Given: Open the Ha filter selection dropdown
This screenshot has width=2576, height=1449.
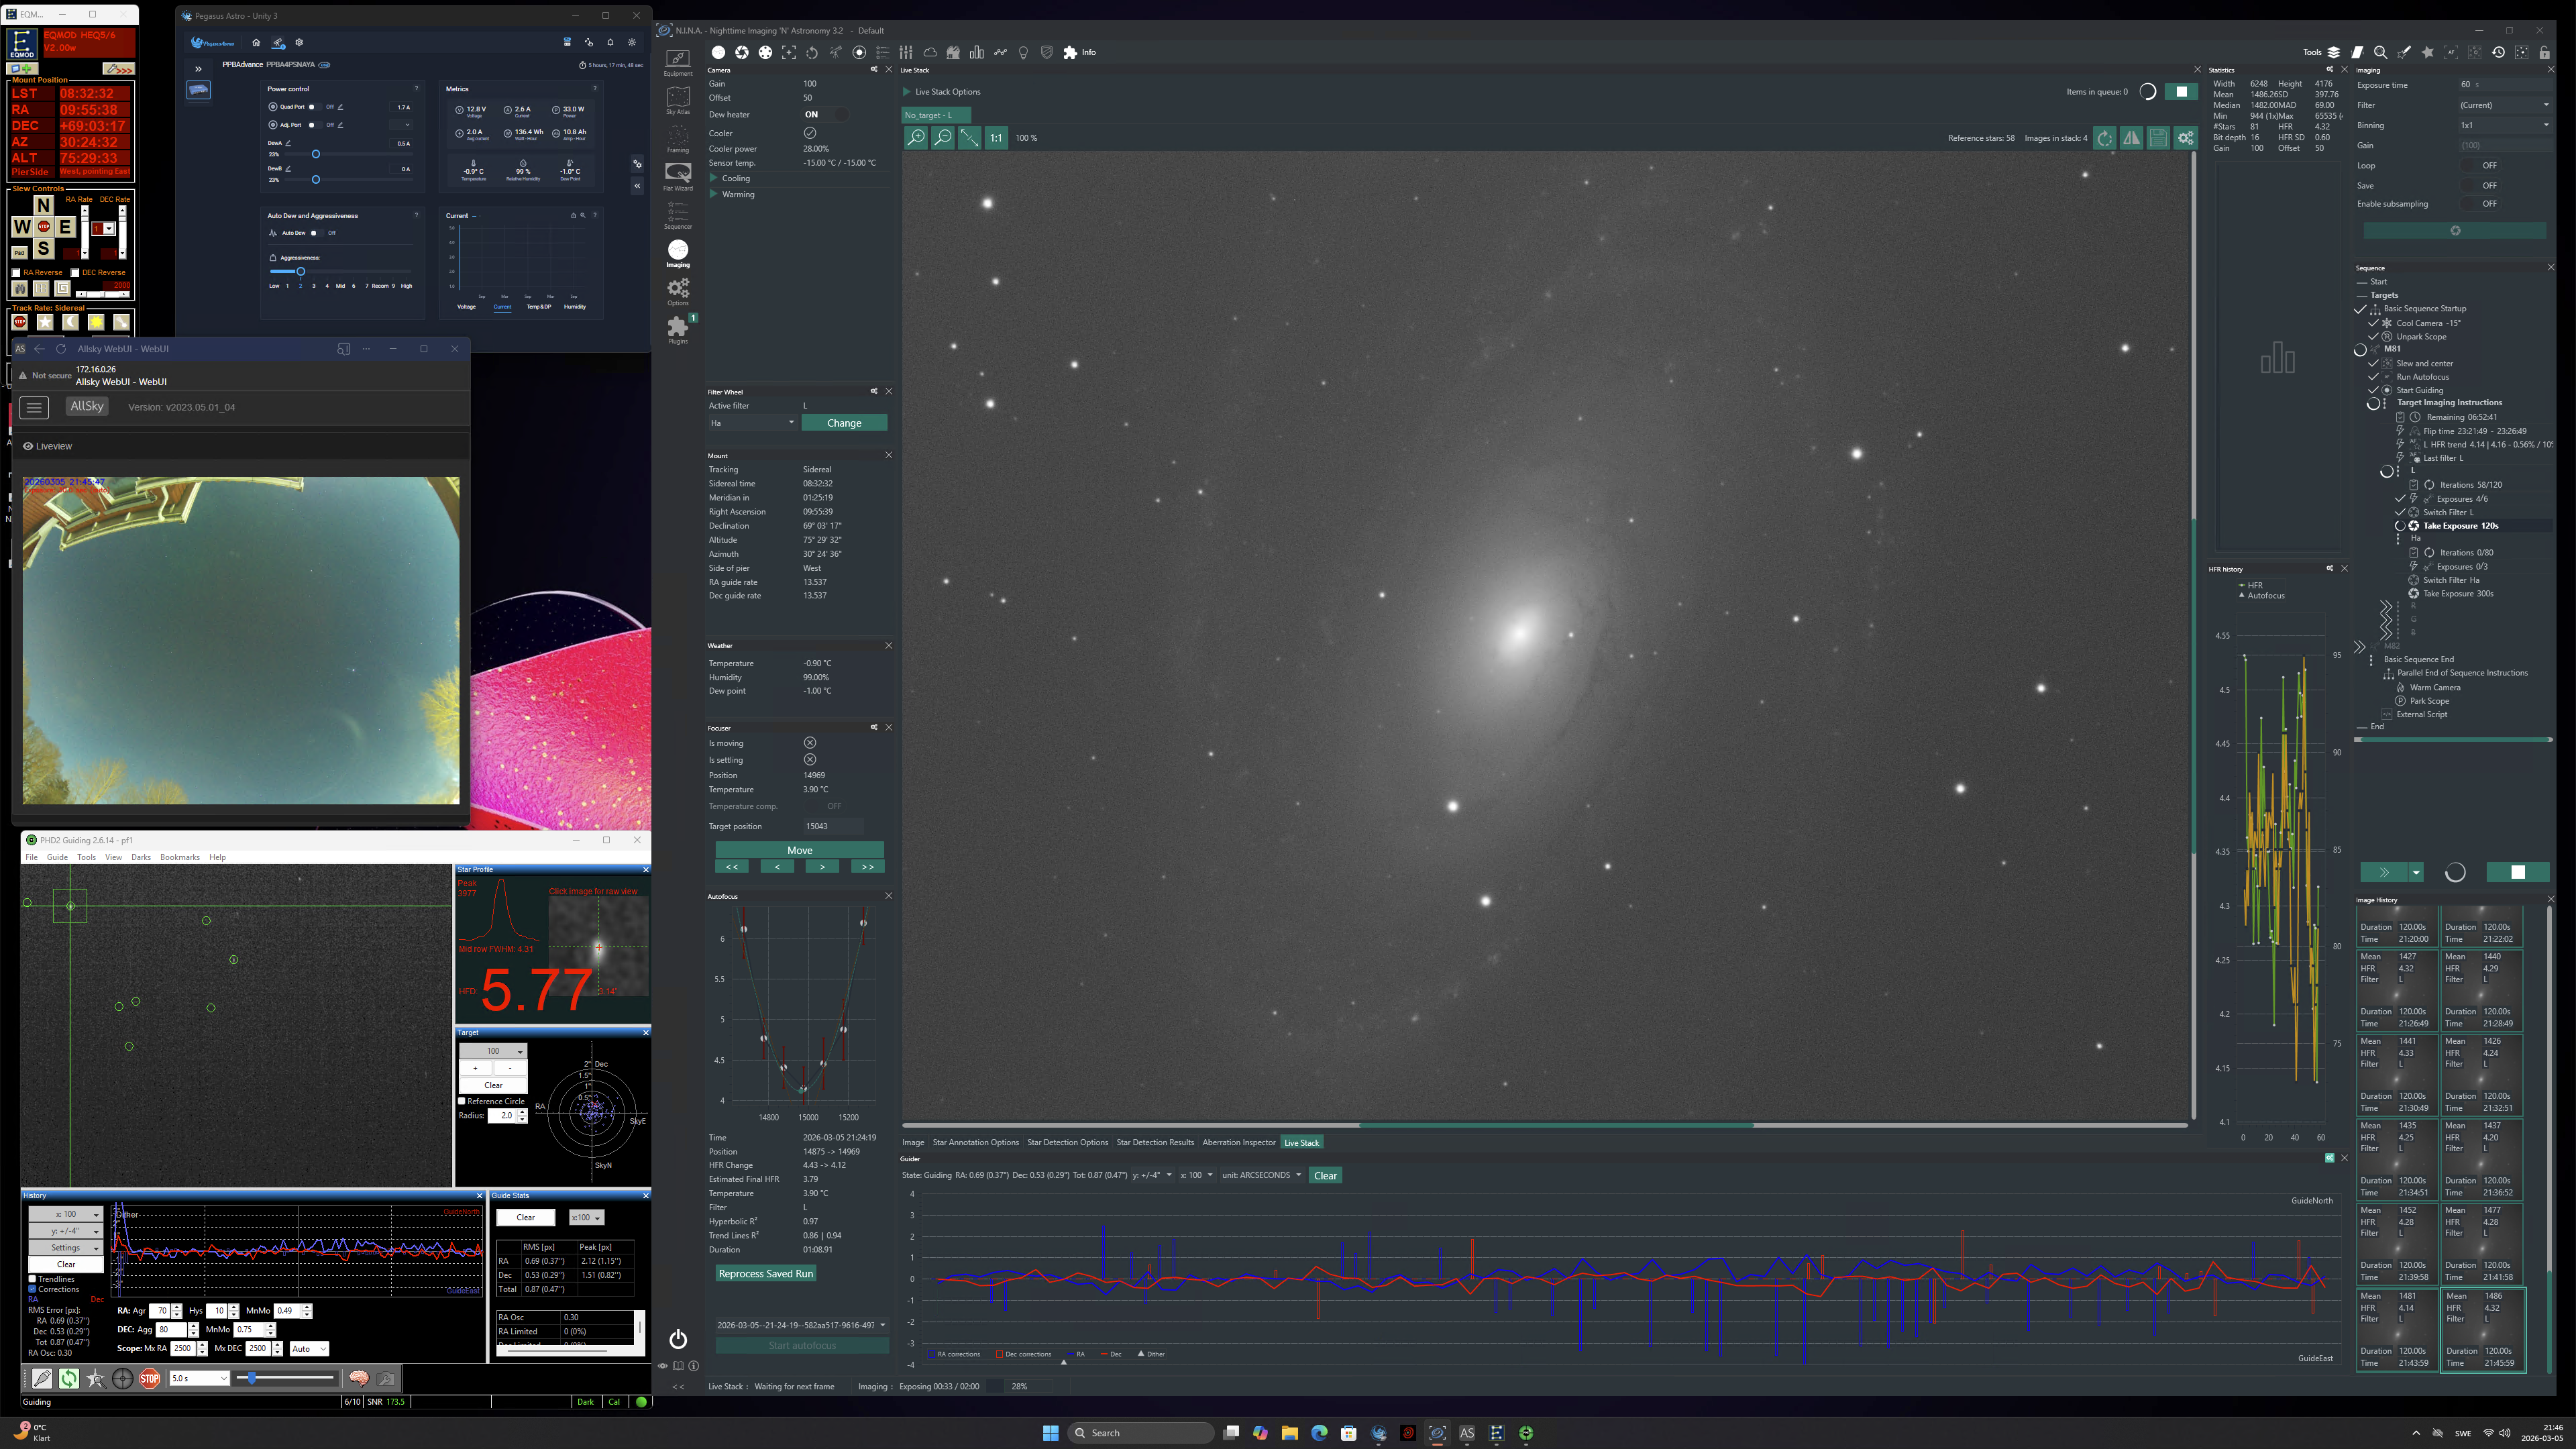Looking at the screenshot, I should 752,423.
